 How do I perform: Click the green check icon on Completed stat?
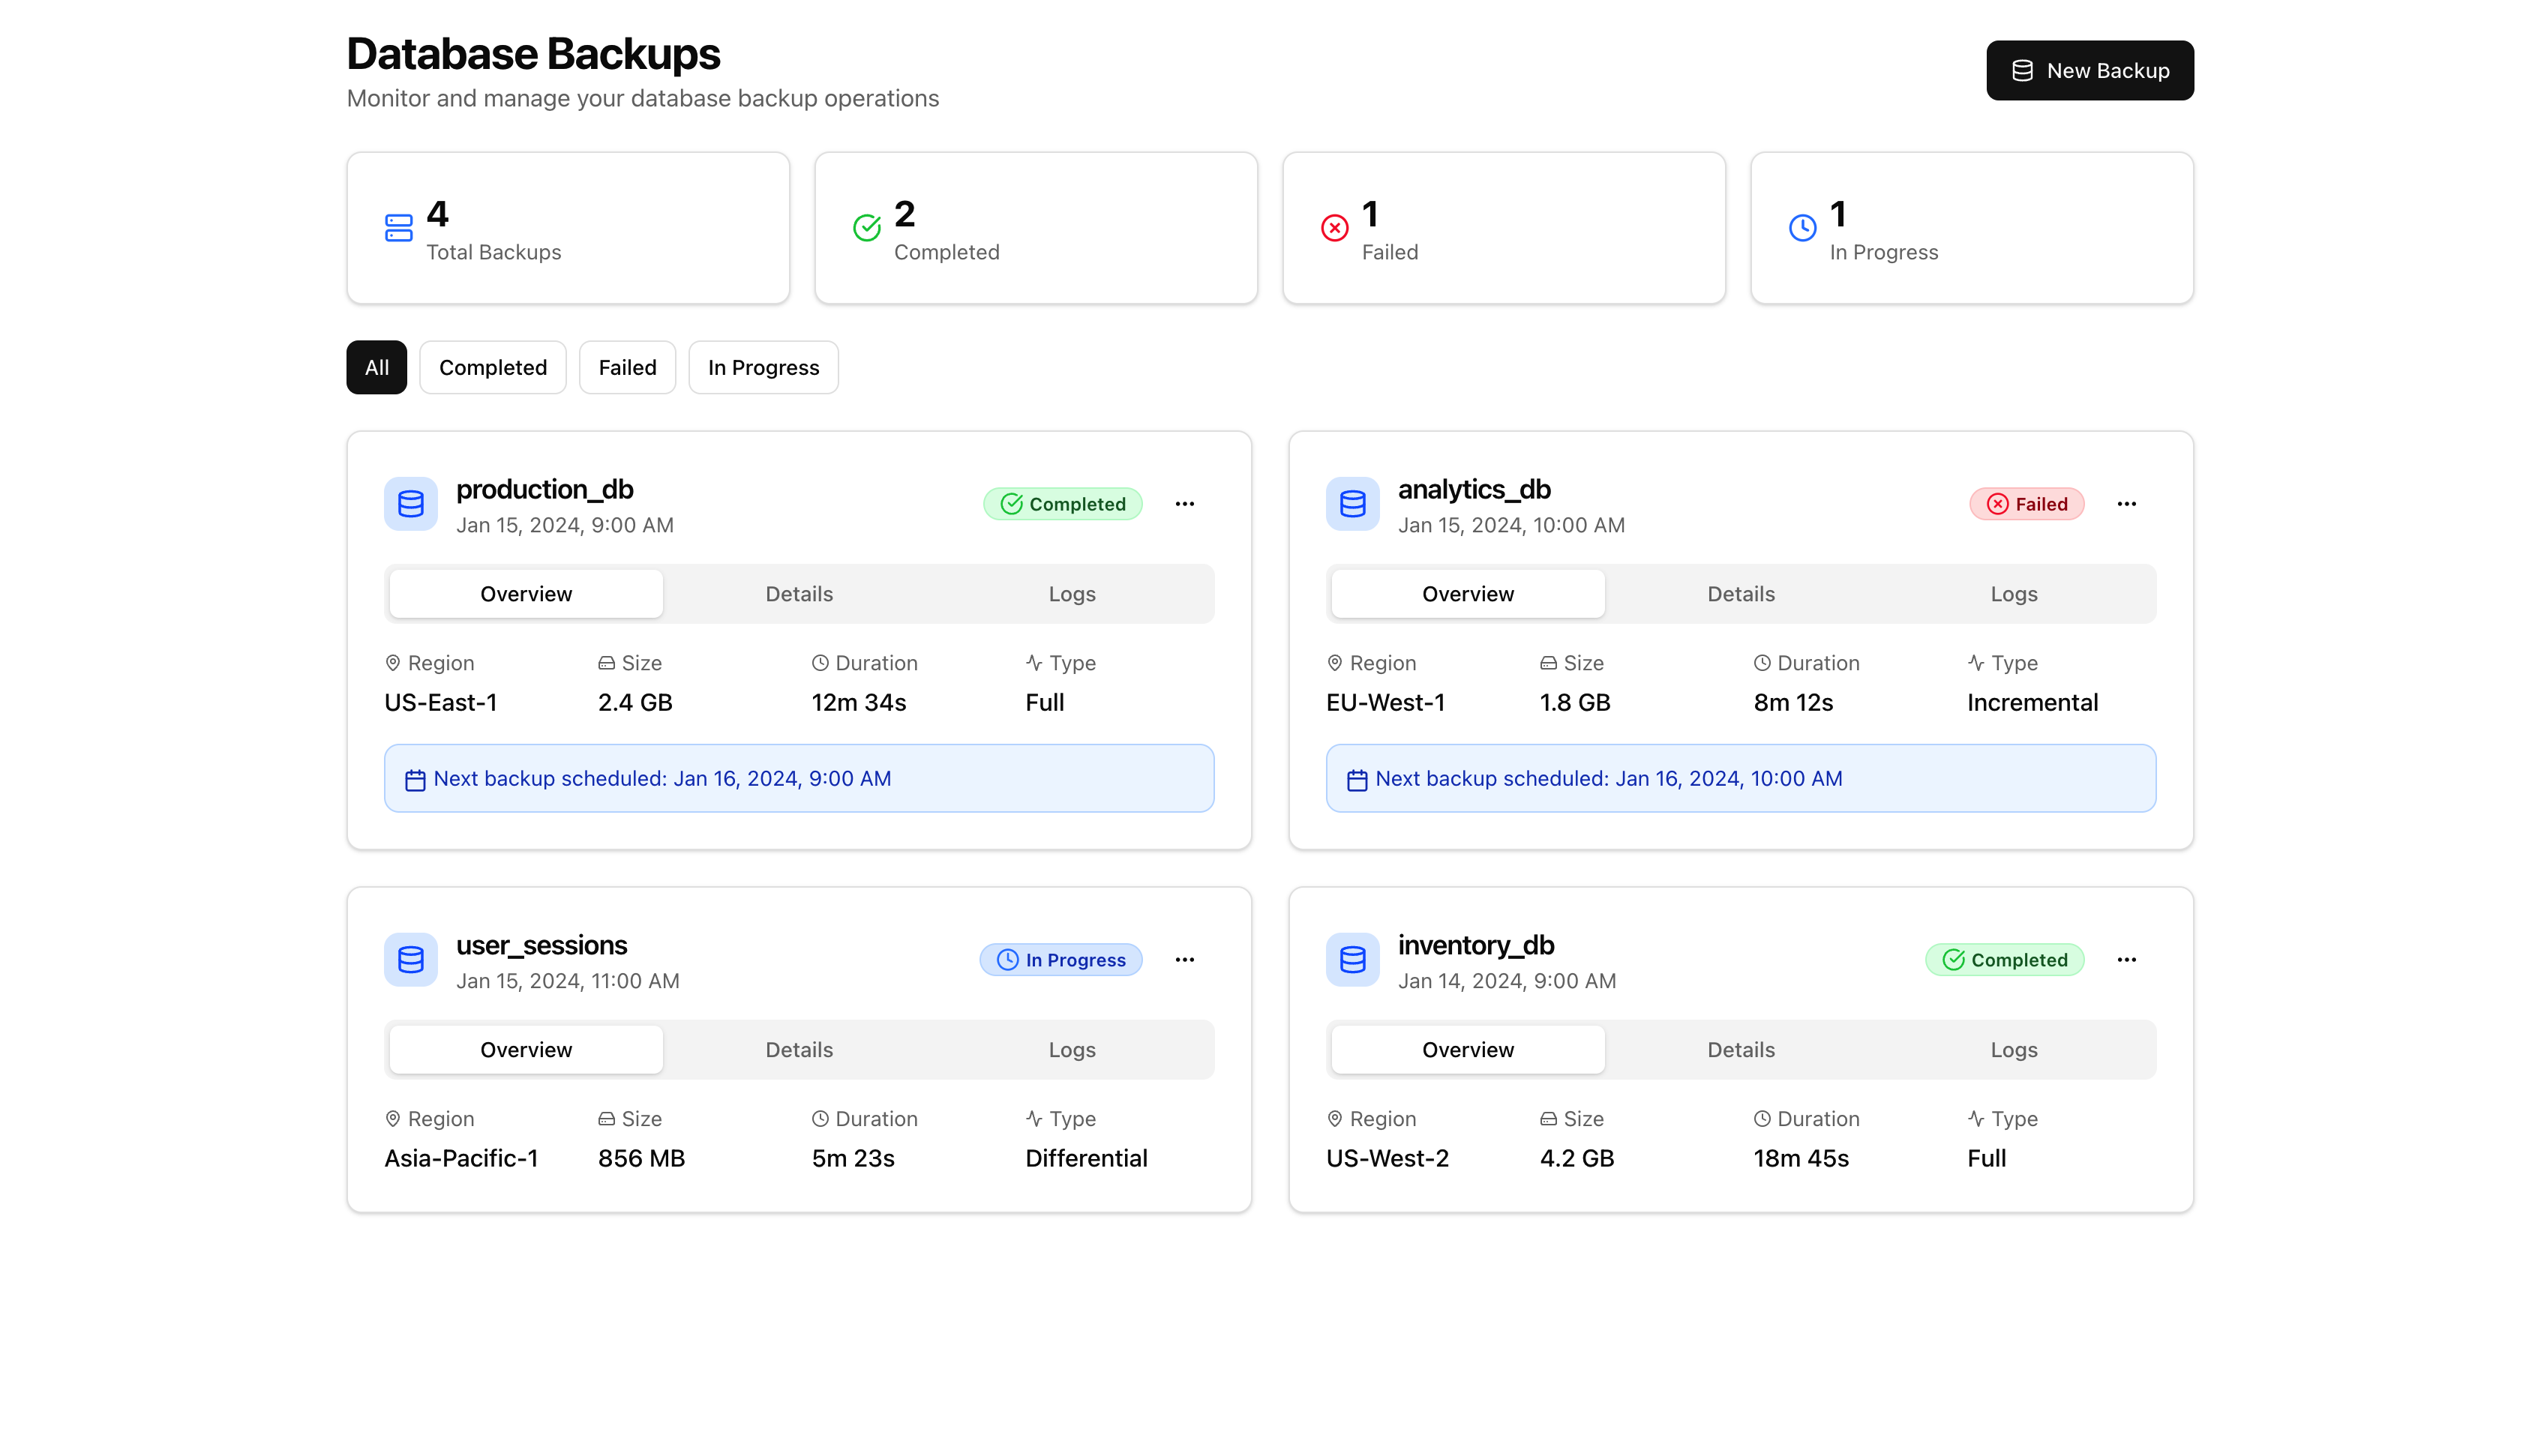point(867,228)
